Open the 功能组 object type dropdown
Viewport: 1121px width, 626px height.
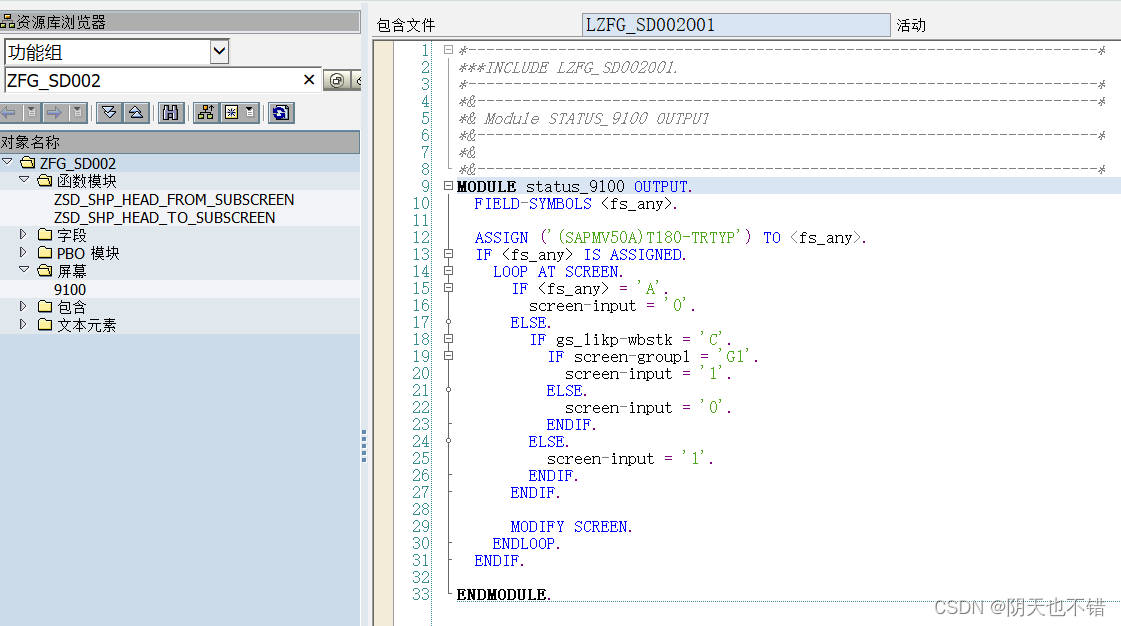coord(221,51)
